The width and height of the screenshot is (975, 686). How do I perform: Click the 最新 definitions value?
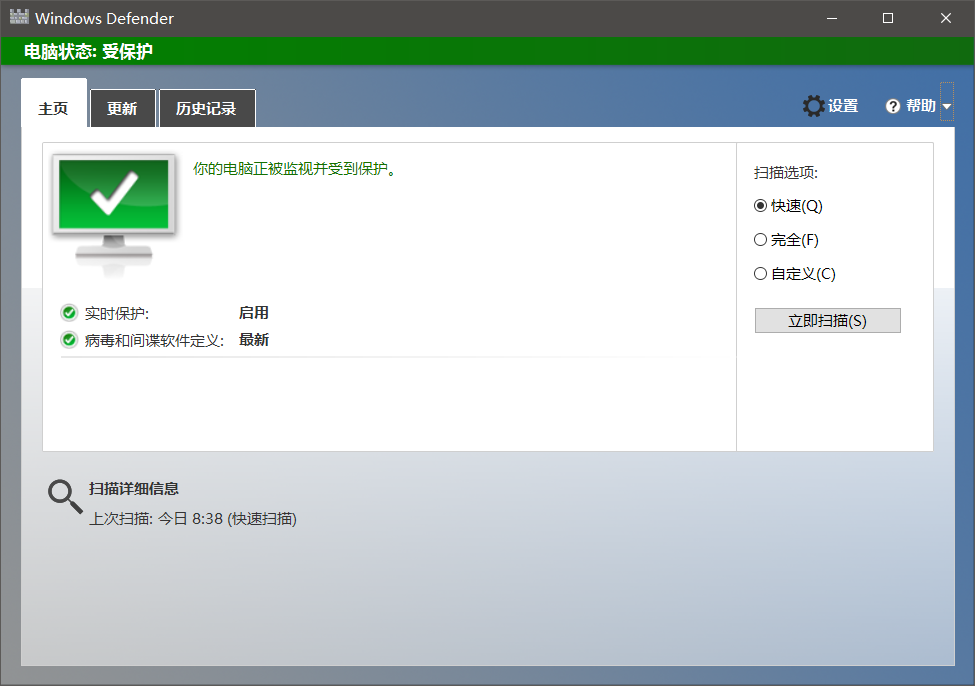point(254,340)
